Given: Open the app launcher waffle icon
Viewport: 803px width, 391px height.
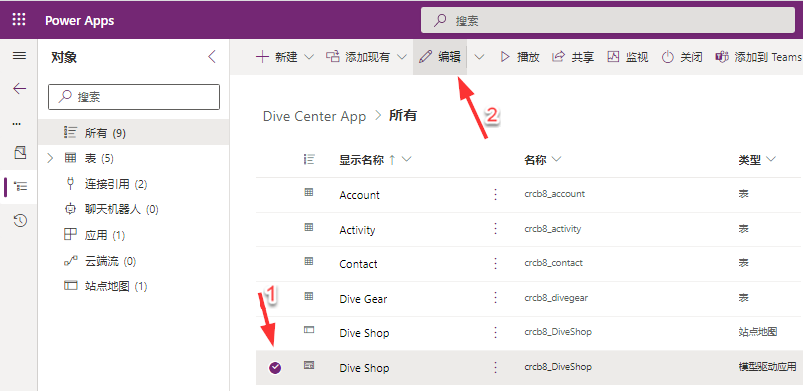Looking at the screenshot, I should tap(18, 20).
